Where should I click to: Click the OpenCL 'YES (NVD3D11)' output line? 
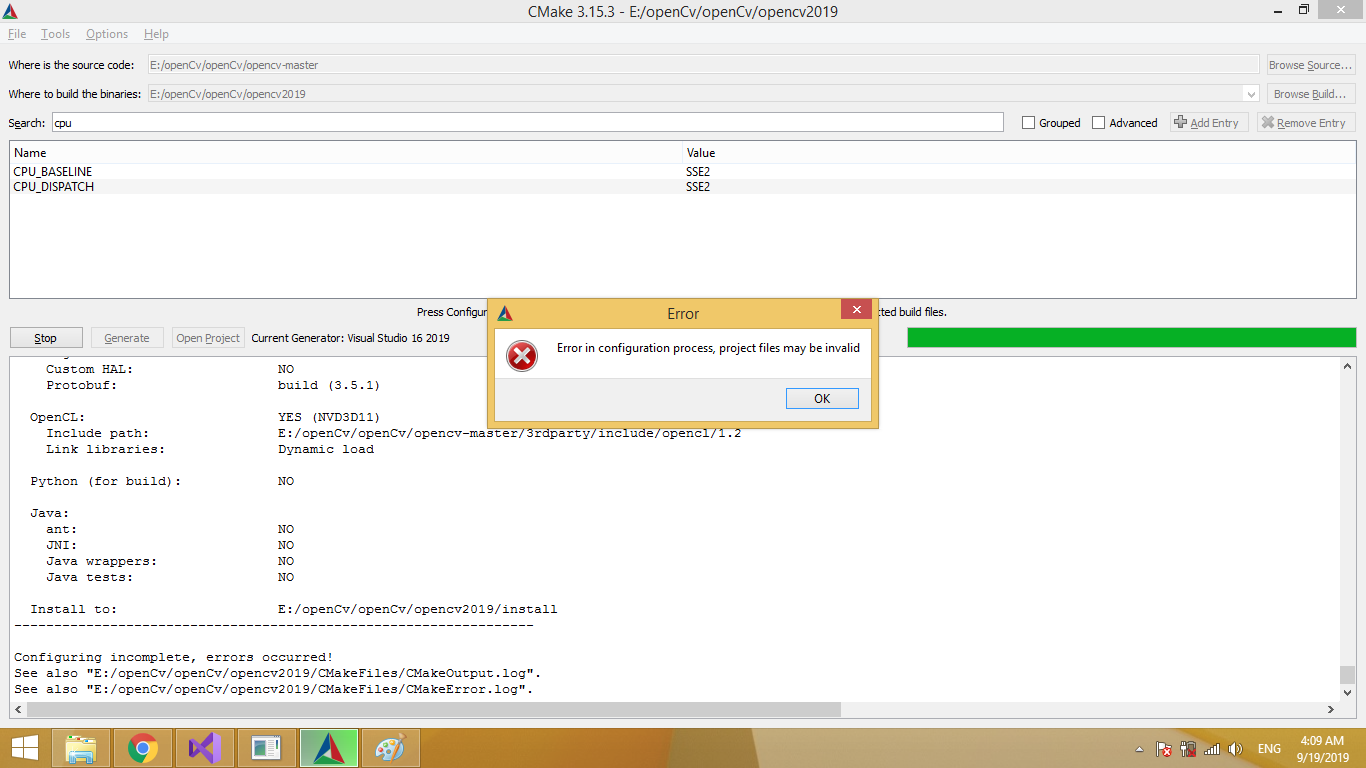(206, 417)
